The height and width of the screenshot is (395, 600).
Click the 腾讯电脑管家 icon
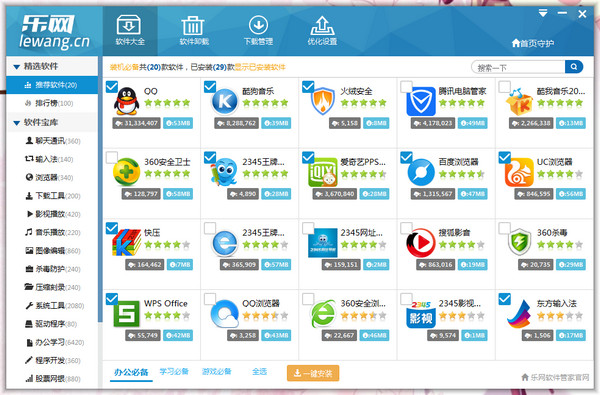pos(421,101)
